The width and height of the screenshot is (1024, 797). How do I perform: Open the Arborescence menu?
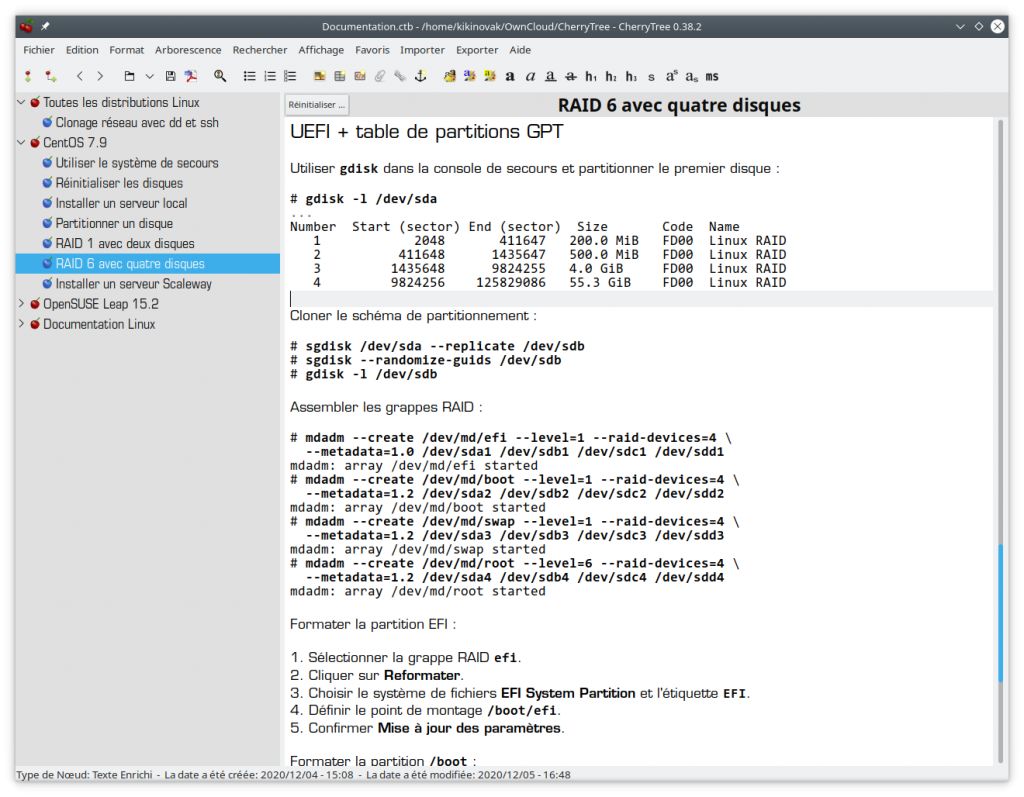[x=188, y=49]
